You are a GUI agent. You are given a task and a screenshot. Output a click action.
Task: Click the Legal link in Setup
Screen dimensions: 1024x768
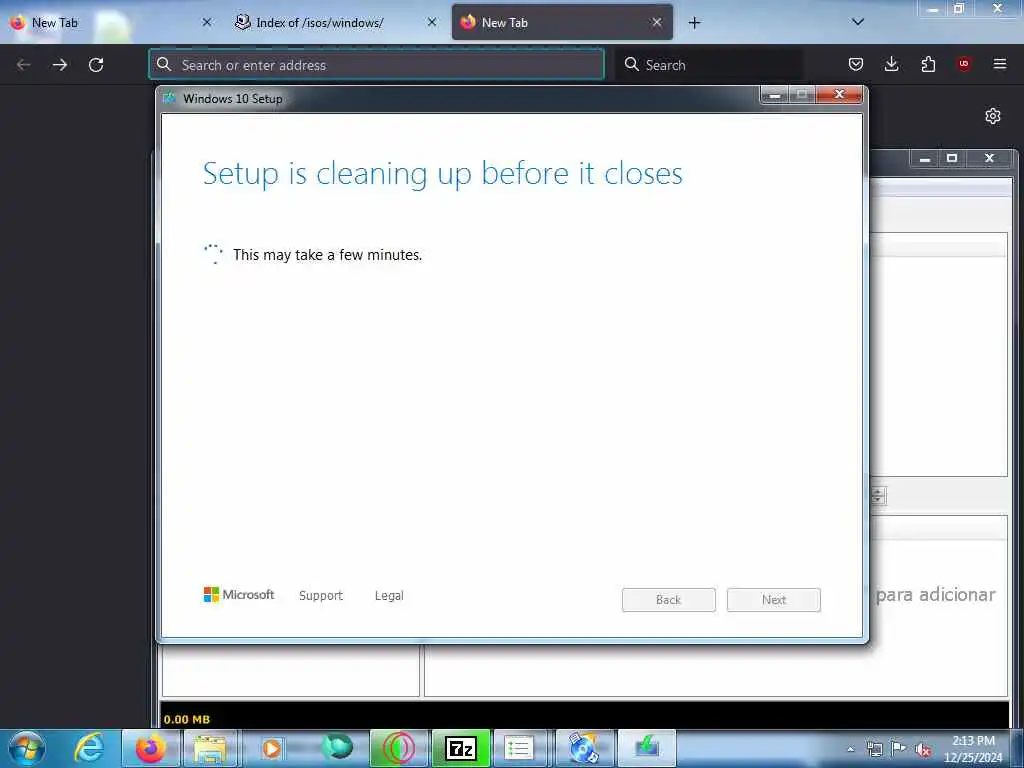(389, 596)
